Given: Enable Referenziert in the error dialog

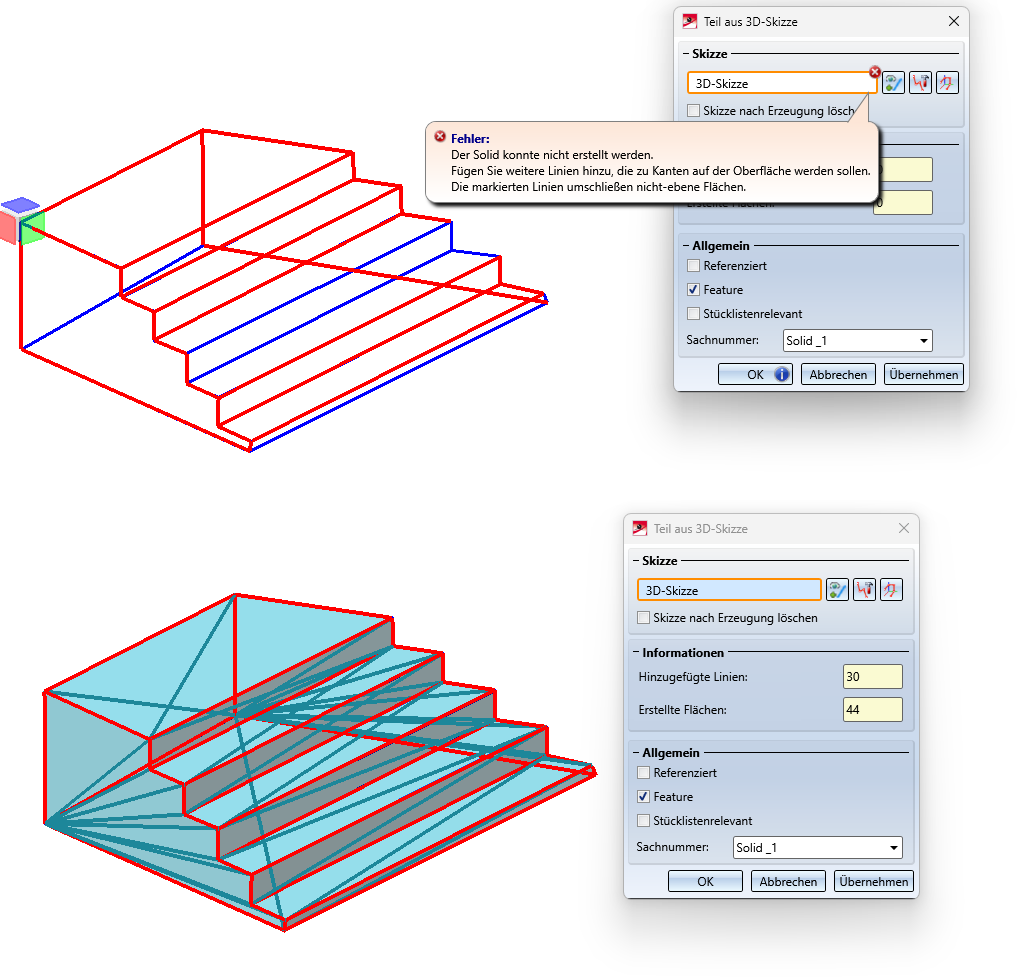Looking at the screenshot, I should pos(693,265).
